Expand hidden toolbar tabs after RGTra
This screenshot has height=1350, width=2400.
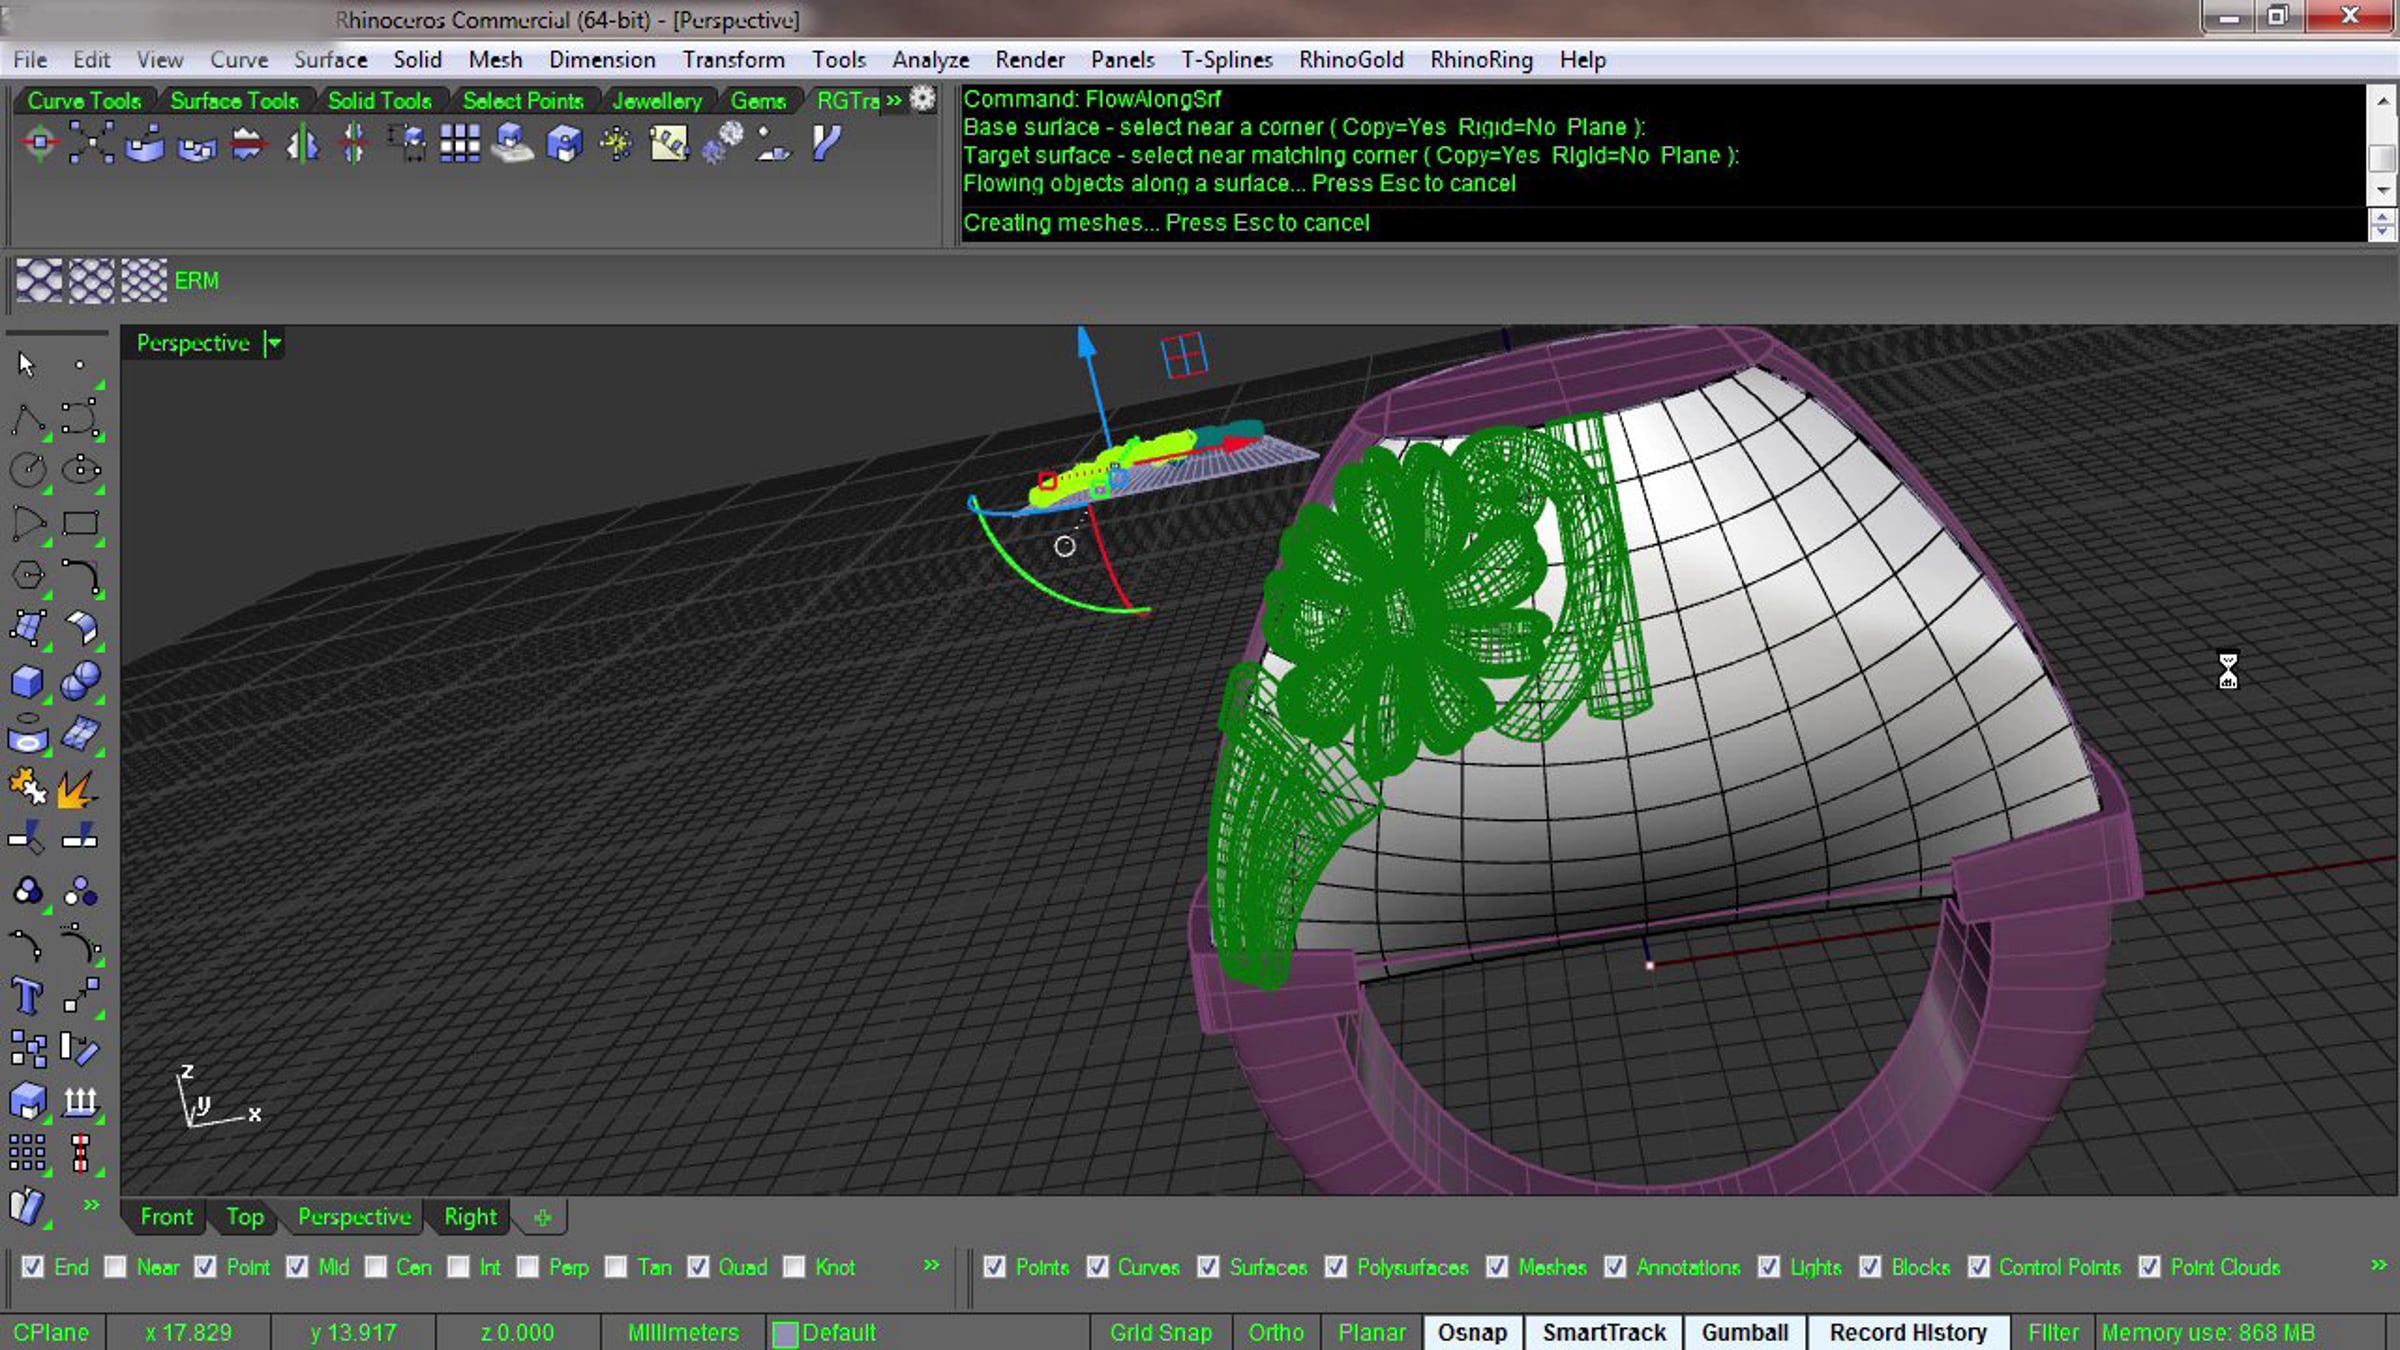click(894, 100)
